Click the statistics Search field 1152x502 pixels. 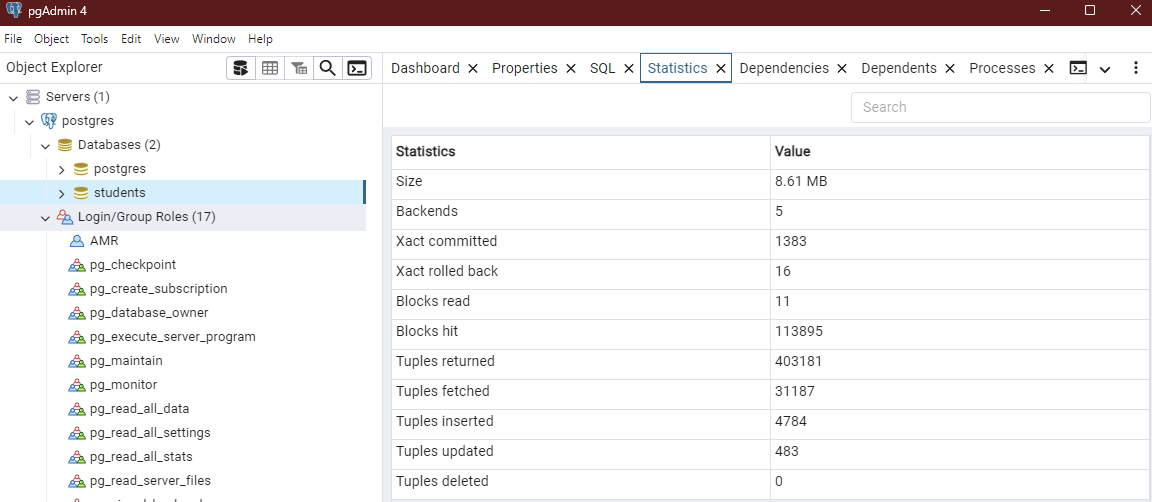[1000, 107]
